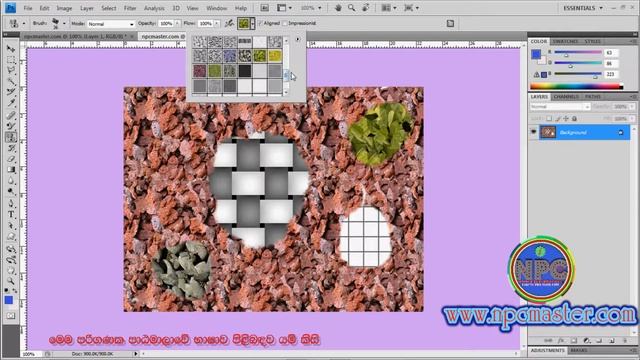Viewport: 640px width, 360px height.
Task: Open the Filter menu
Action: tap(130, 8)
